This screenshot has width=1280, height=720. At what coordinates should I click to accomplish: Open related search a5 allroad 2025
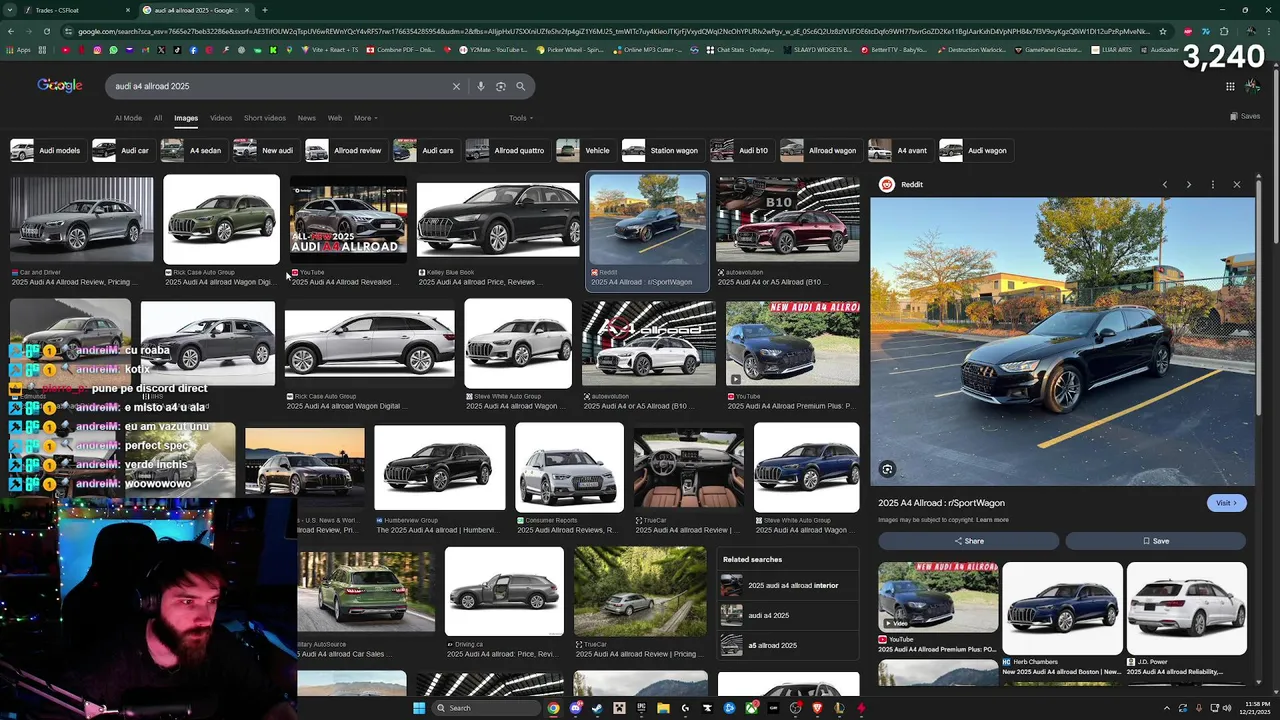(789, 645)
